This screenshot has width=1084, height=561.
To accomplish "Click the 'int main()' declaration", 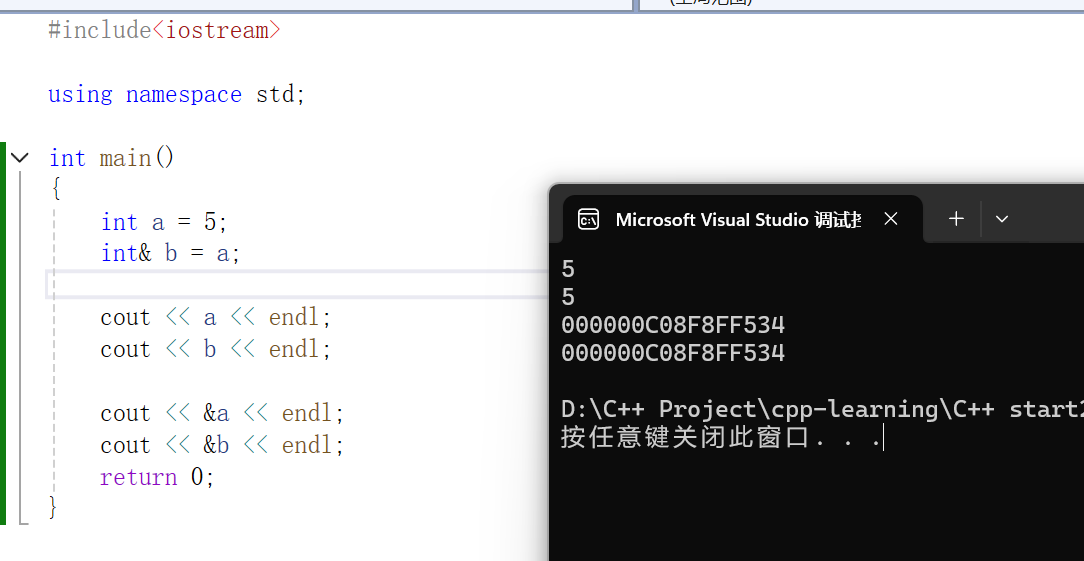I will coord(111,158).
